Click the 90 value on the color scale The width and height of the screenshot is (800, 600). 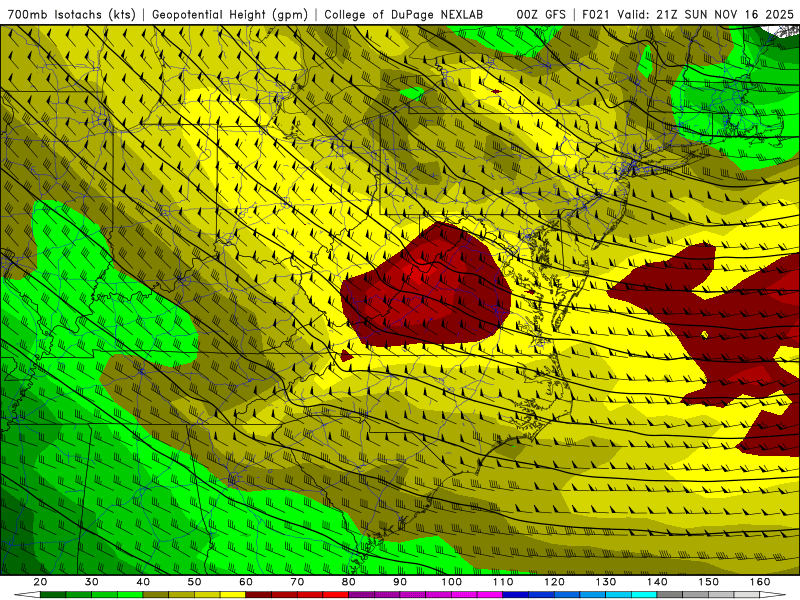[x=400, y=582]
